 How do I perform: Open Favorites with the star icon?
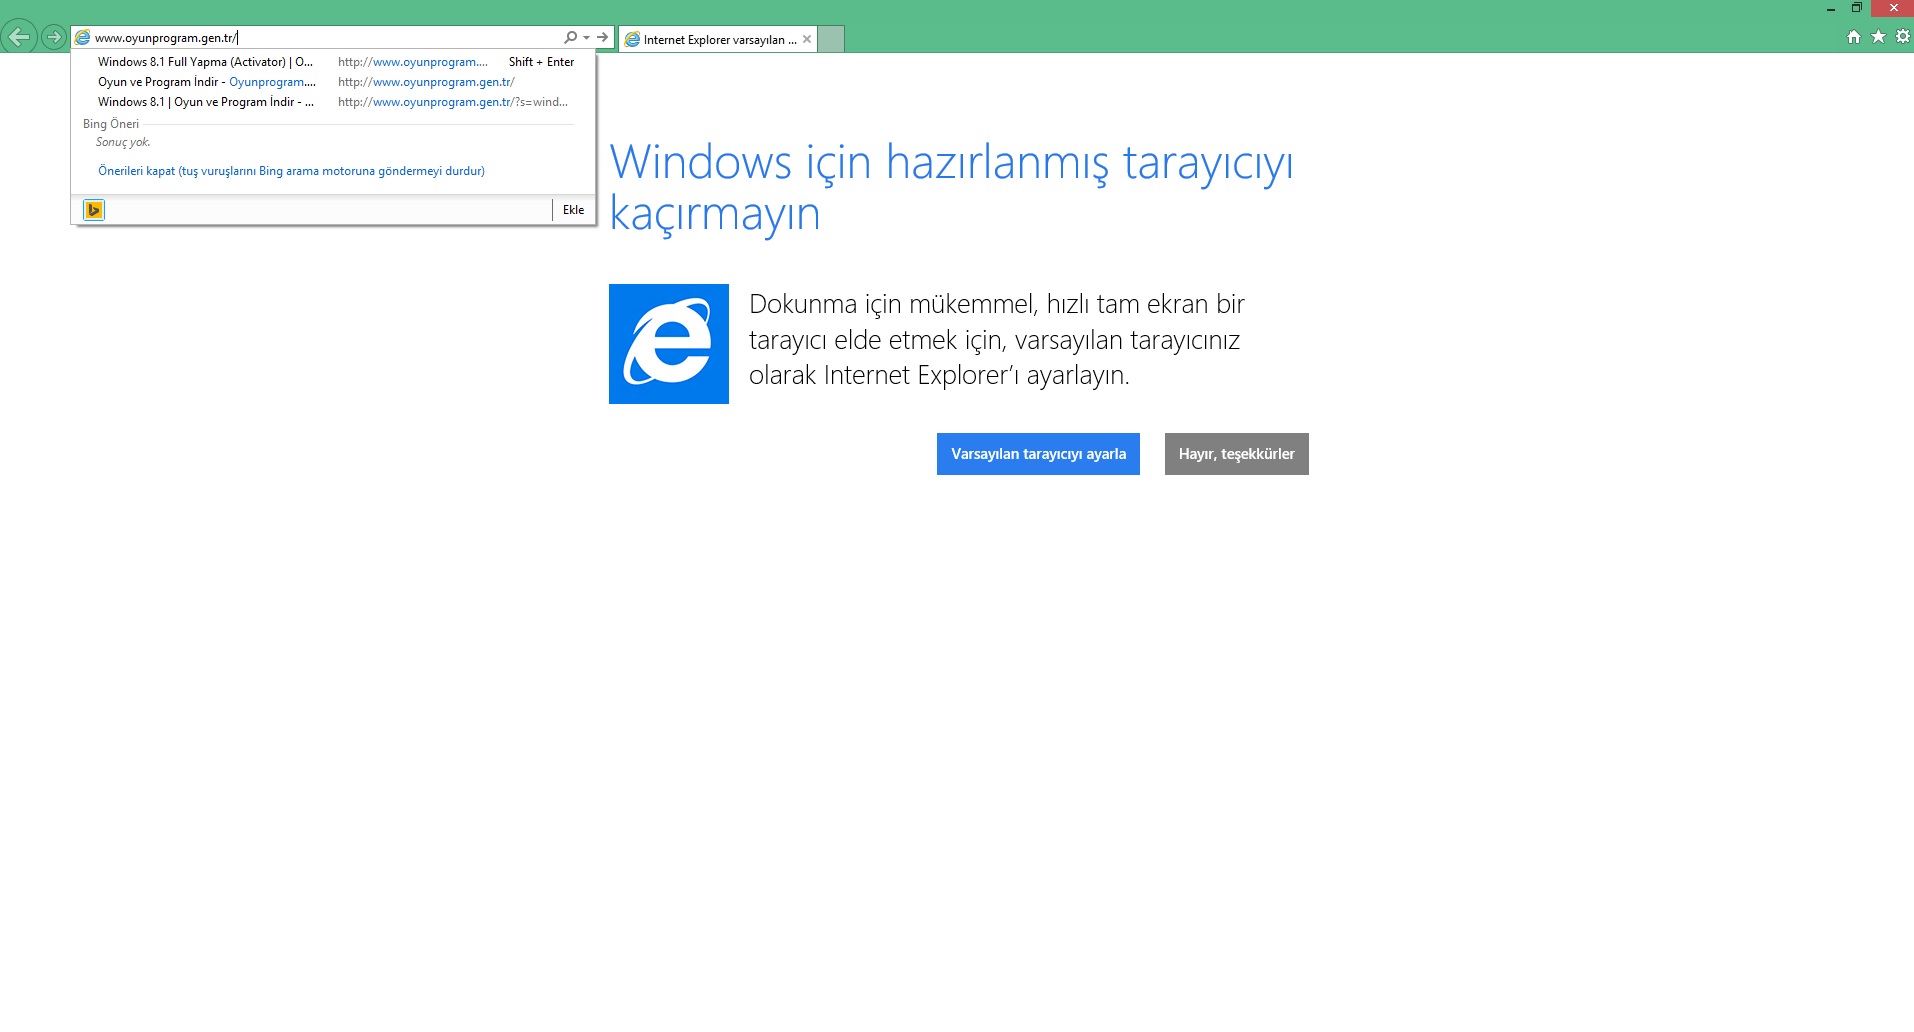[1878, 37]
